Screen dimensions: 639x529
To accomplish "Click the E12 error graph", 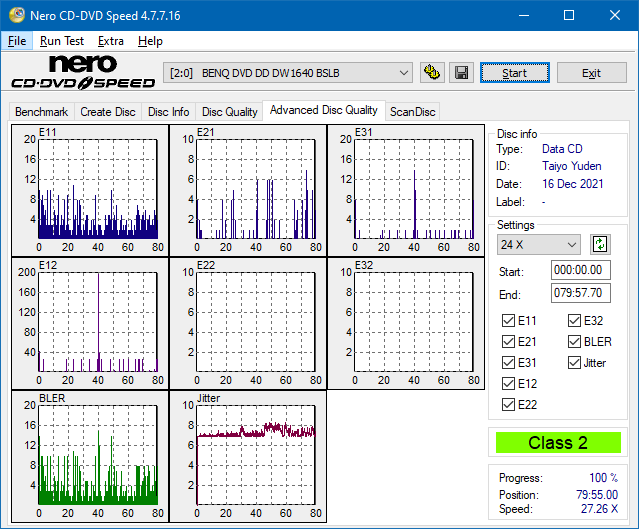I will [x=90, y=323].
